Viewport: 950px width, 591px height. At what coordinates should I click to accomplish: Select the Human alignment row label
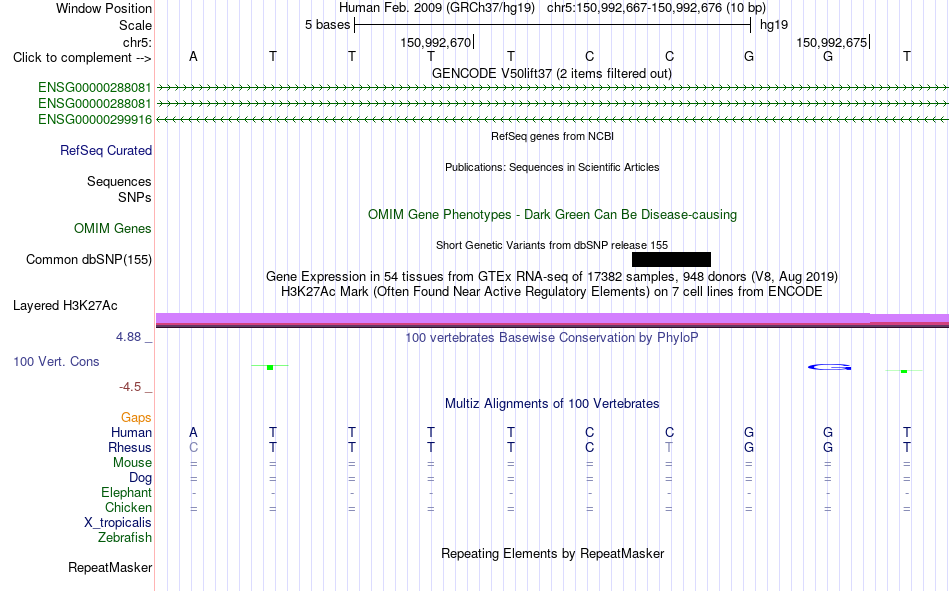point(131,432)
